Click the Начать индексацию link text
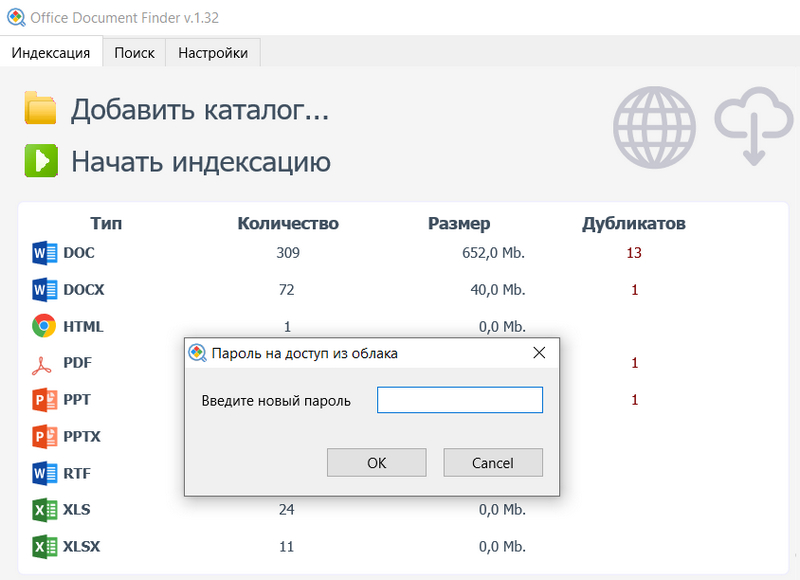800x580 pixels. click(200, 162)
